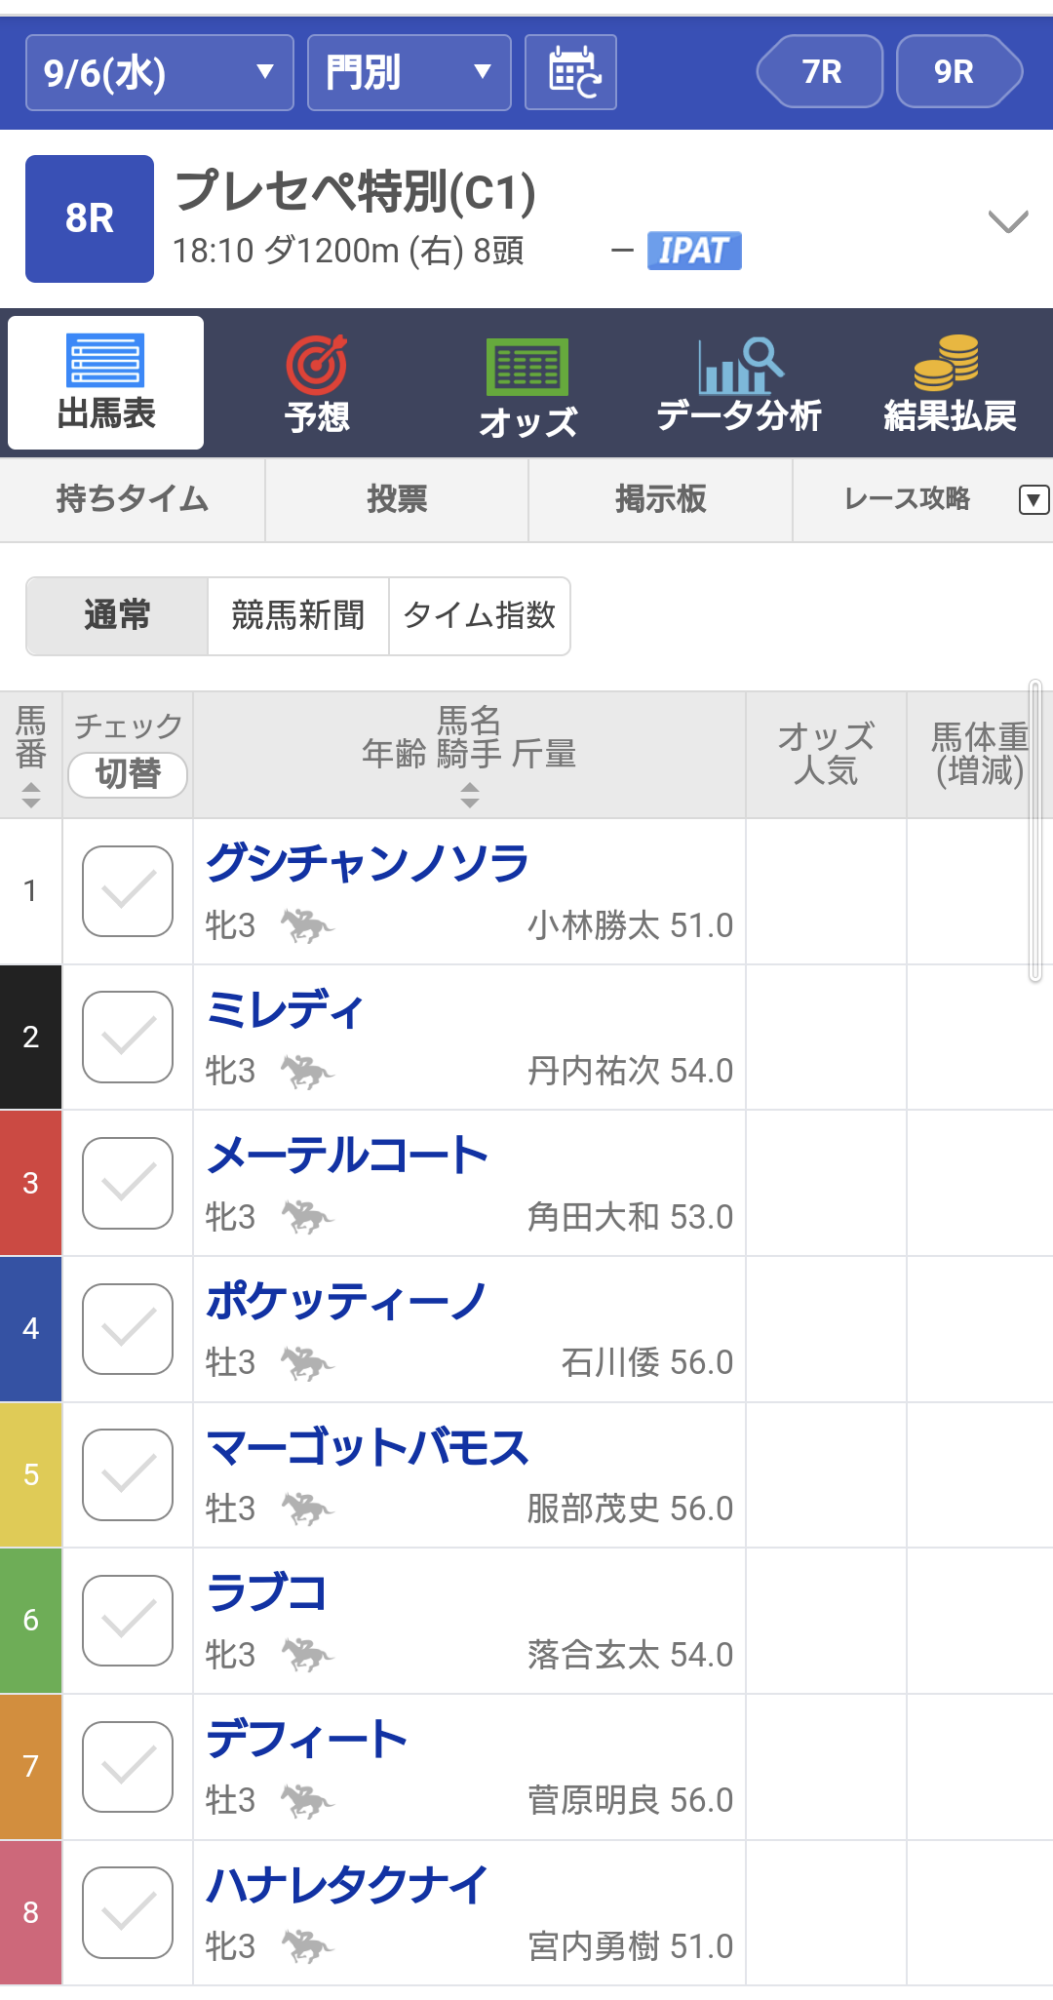
Task: Tap the IPAT badge icon
Action: click(694, 250)
